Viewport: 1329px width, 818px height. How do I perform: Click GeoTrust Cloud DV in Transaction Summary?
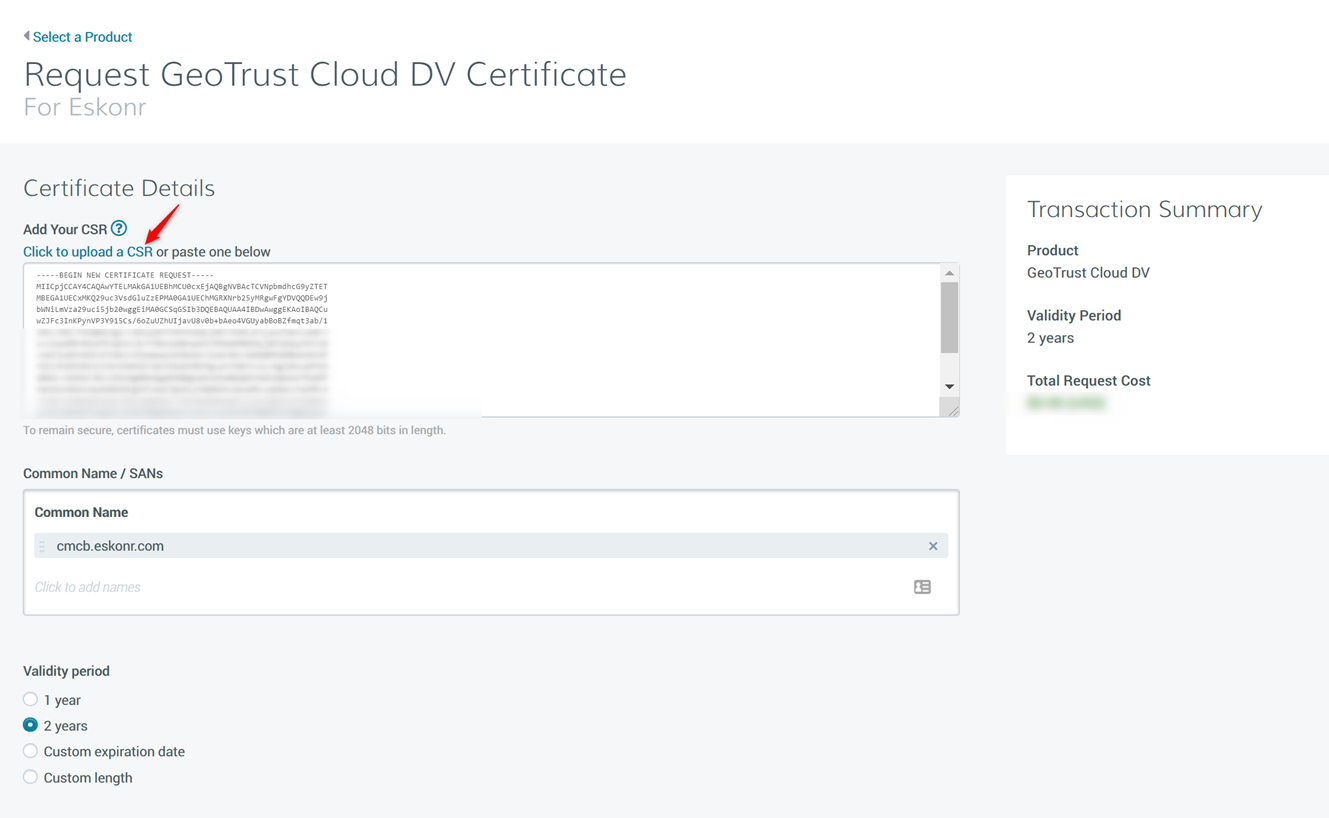coord(1088,273)
